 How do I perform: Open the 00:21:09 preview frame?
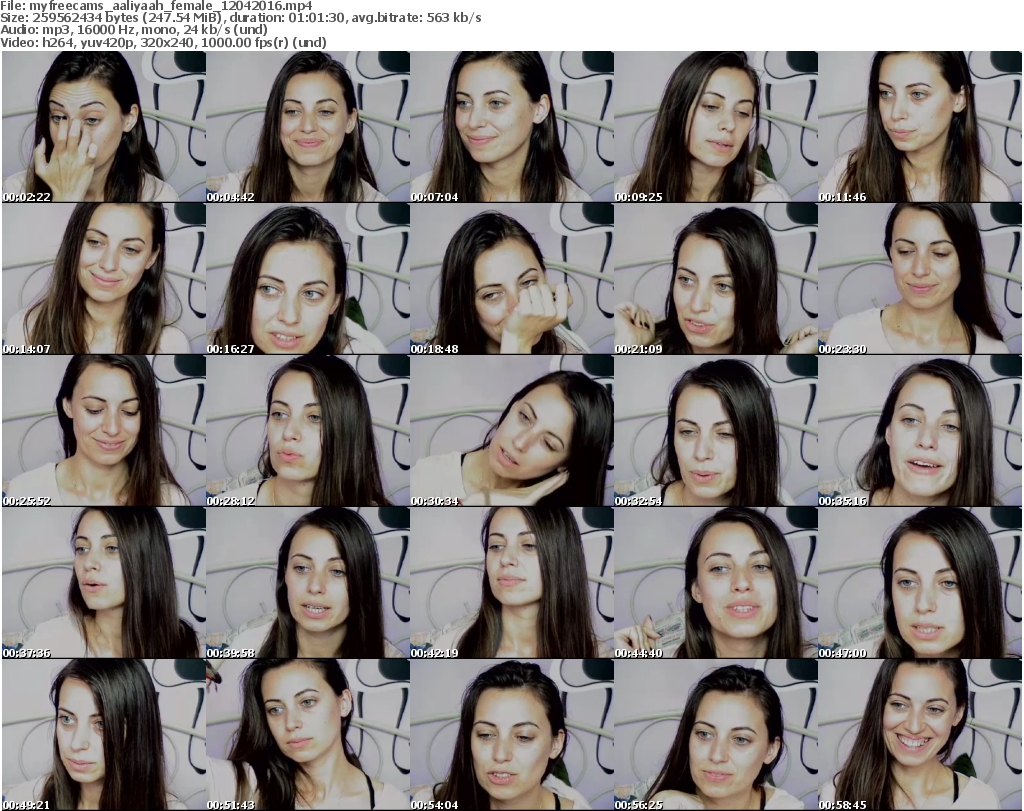pyautogui.click(x=715, y=279)
